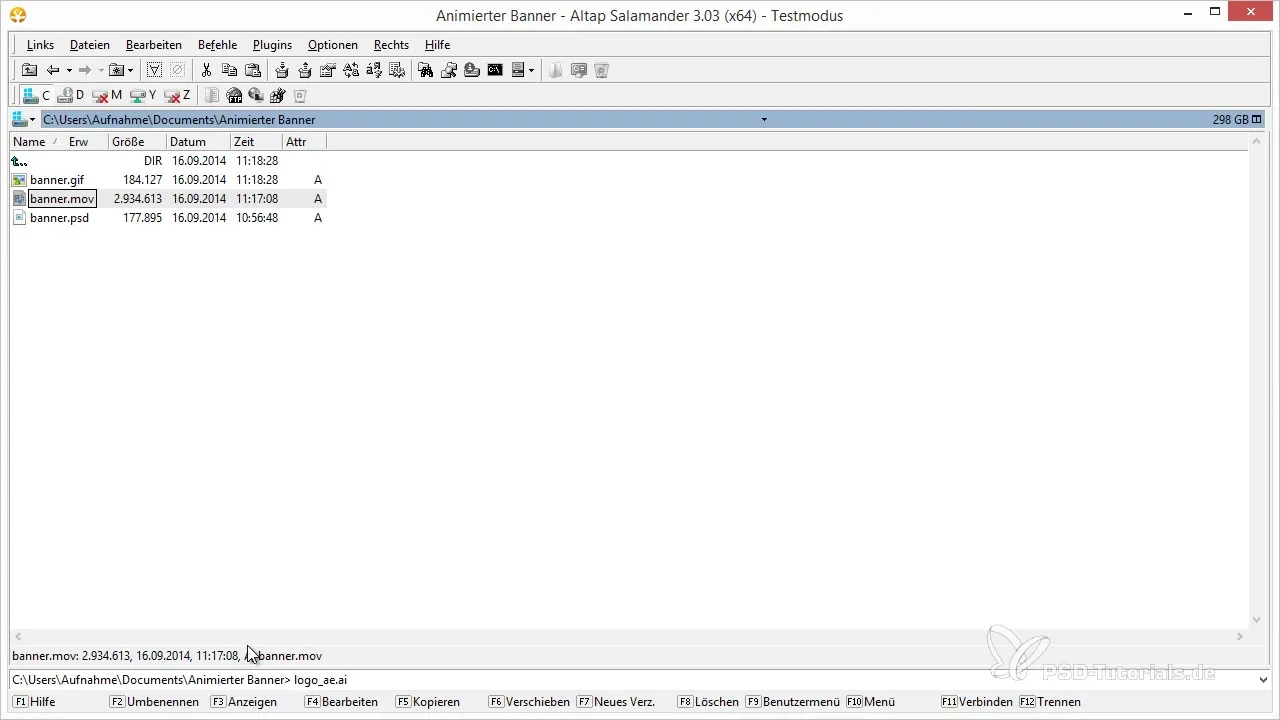This screenshot has height=720, width=1280.
Task: Open directory history dropdown in path bar
Action: pyautogui.click(x=764, y=120)
